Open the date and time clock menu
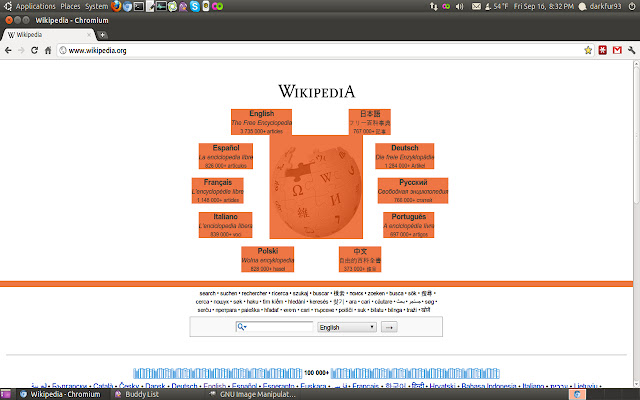The image size is (640, 400). [x=543, y=6]
